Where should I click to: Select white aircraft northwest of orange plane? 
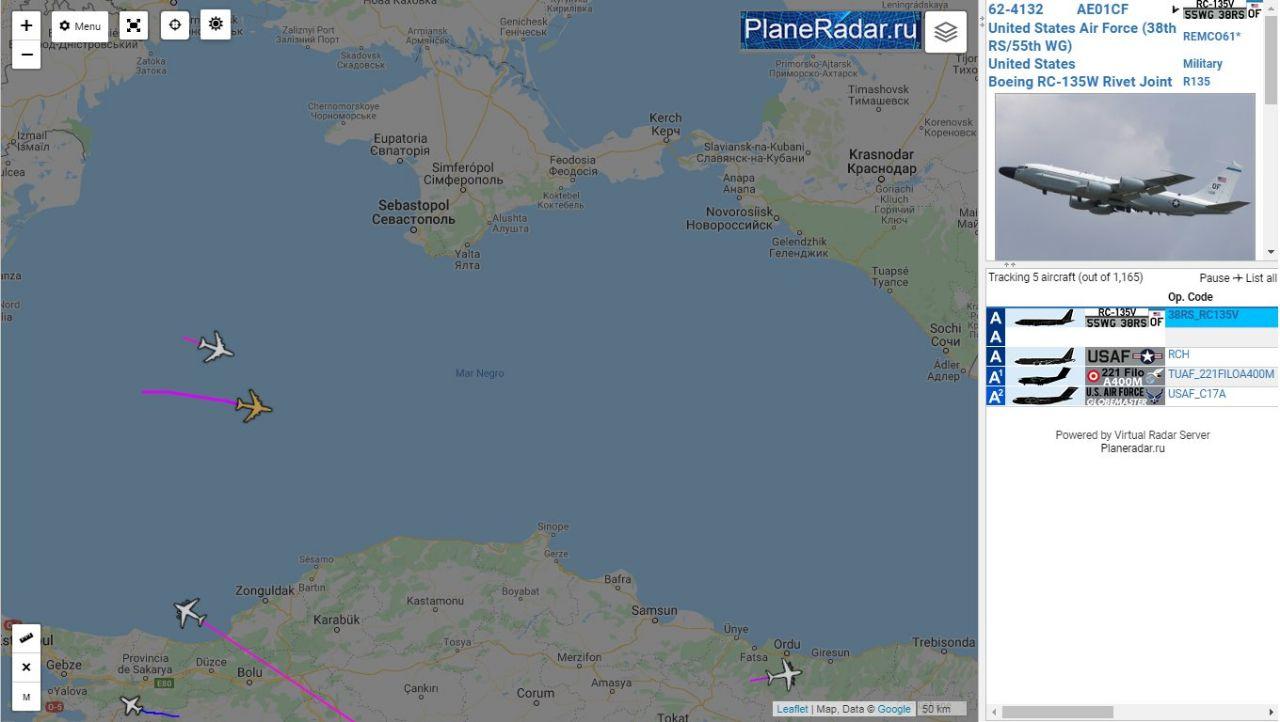click(x=216, y=347)
